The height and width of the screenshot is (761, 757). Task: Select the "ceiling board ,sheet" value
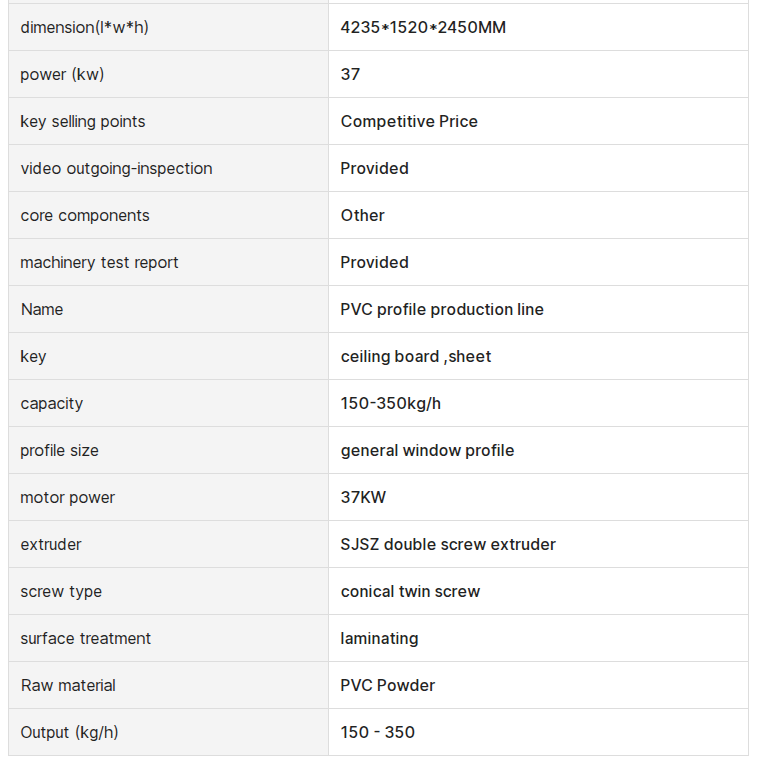coord(416,356)
